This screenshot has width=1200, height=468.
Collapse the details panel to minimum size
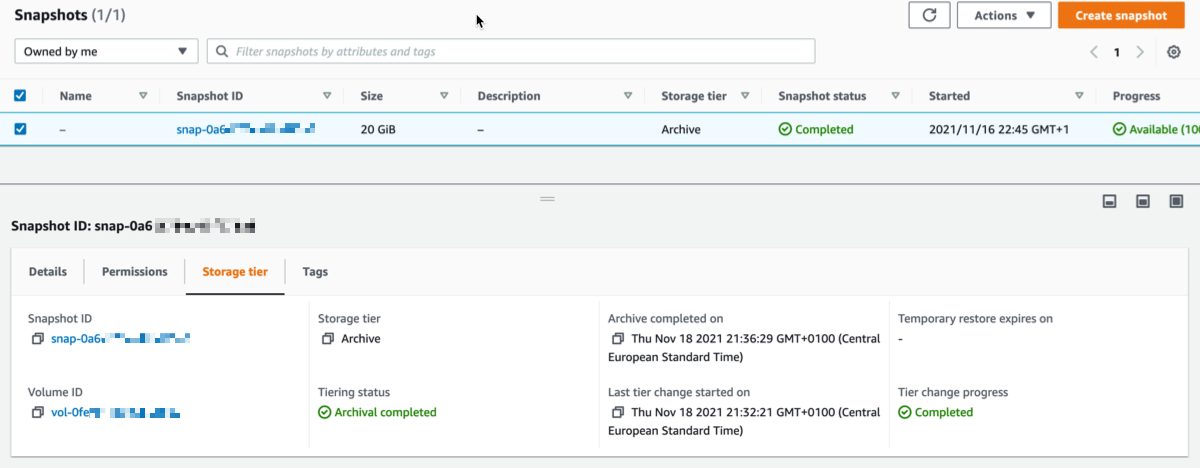(x=1109, y=201)
